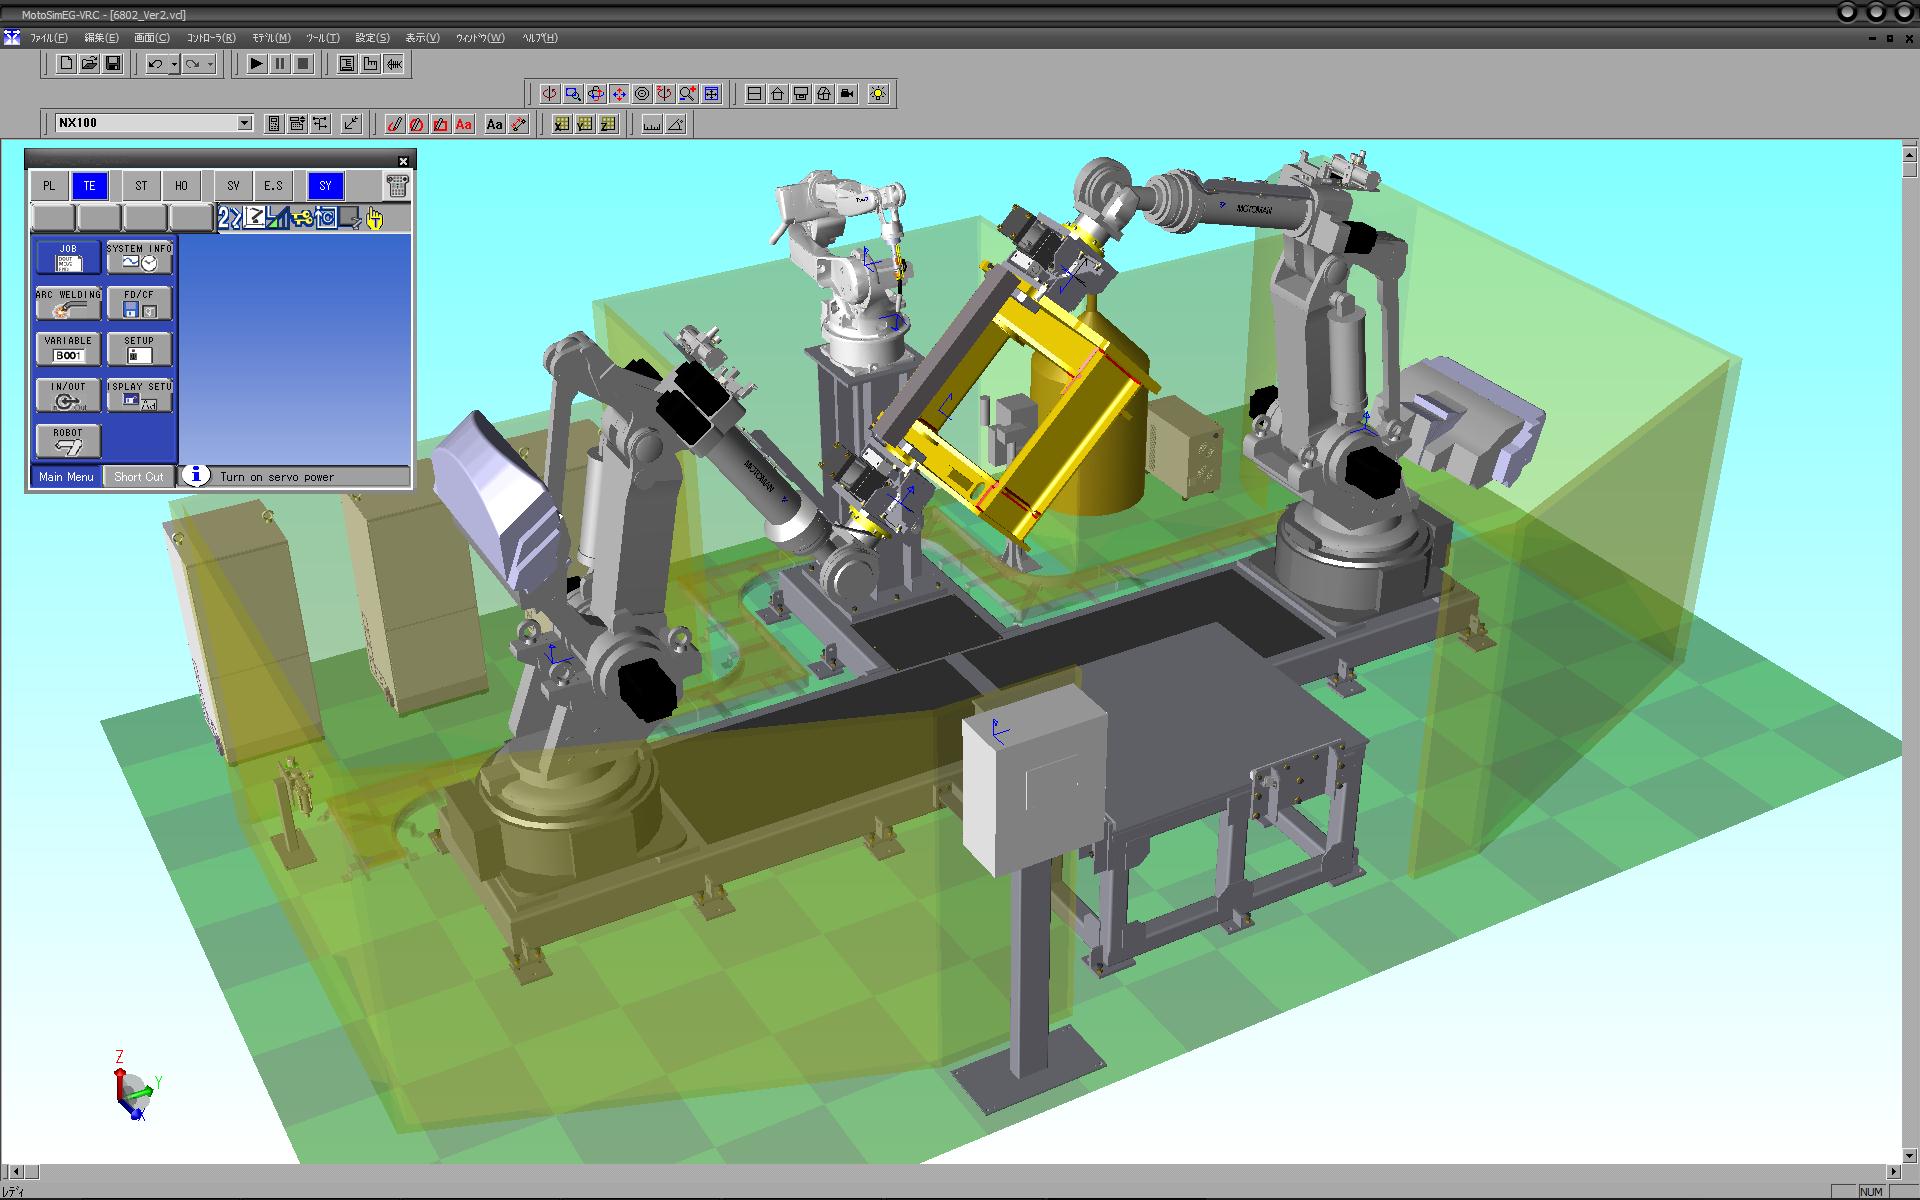Image resolution: width=1920 pixels, height=1200 pixels.
Task: Open ARC WELDING menu on pendant
Action: tap(68, 304)
